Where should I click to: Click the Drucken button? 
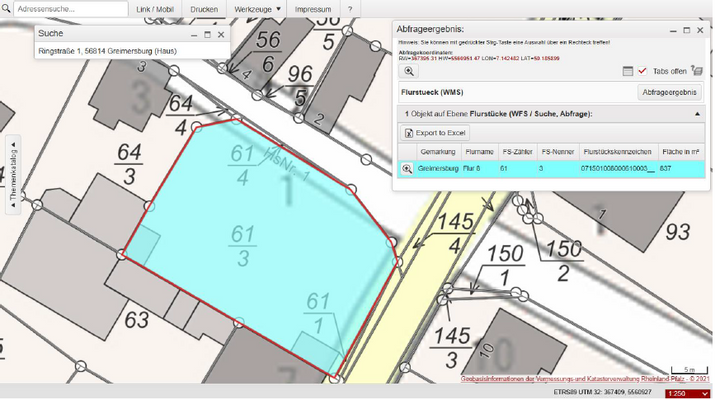pos(204,9)
